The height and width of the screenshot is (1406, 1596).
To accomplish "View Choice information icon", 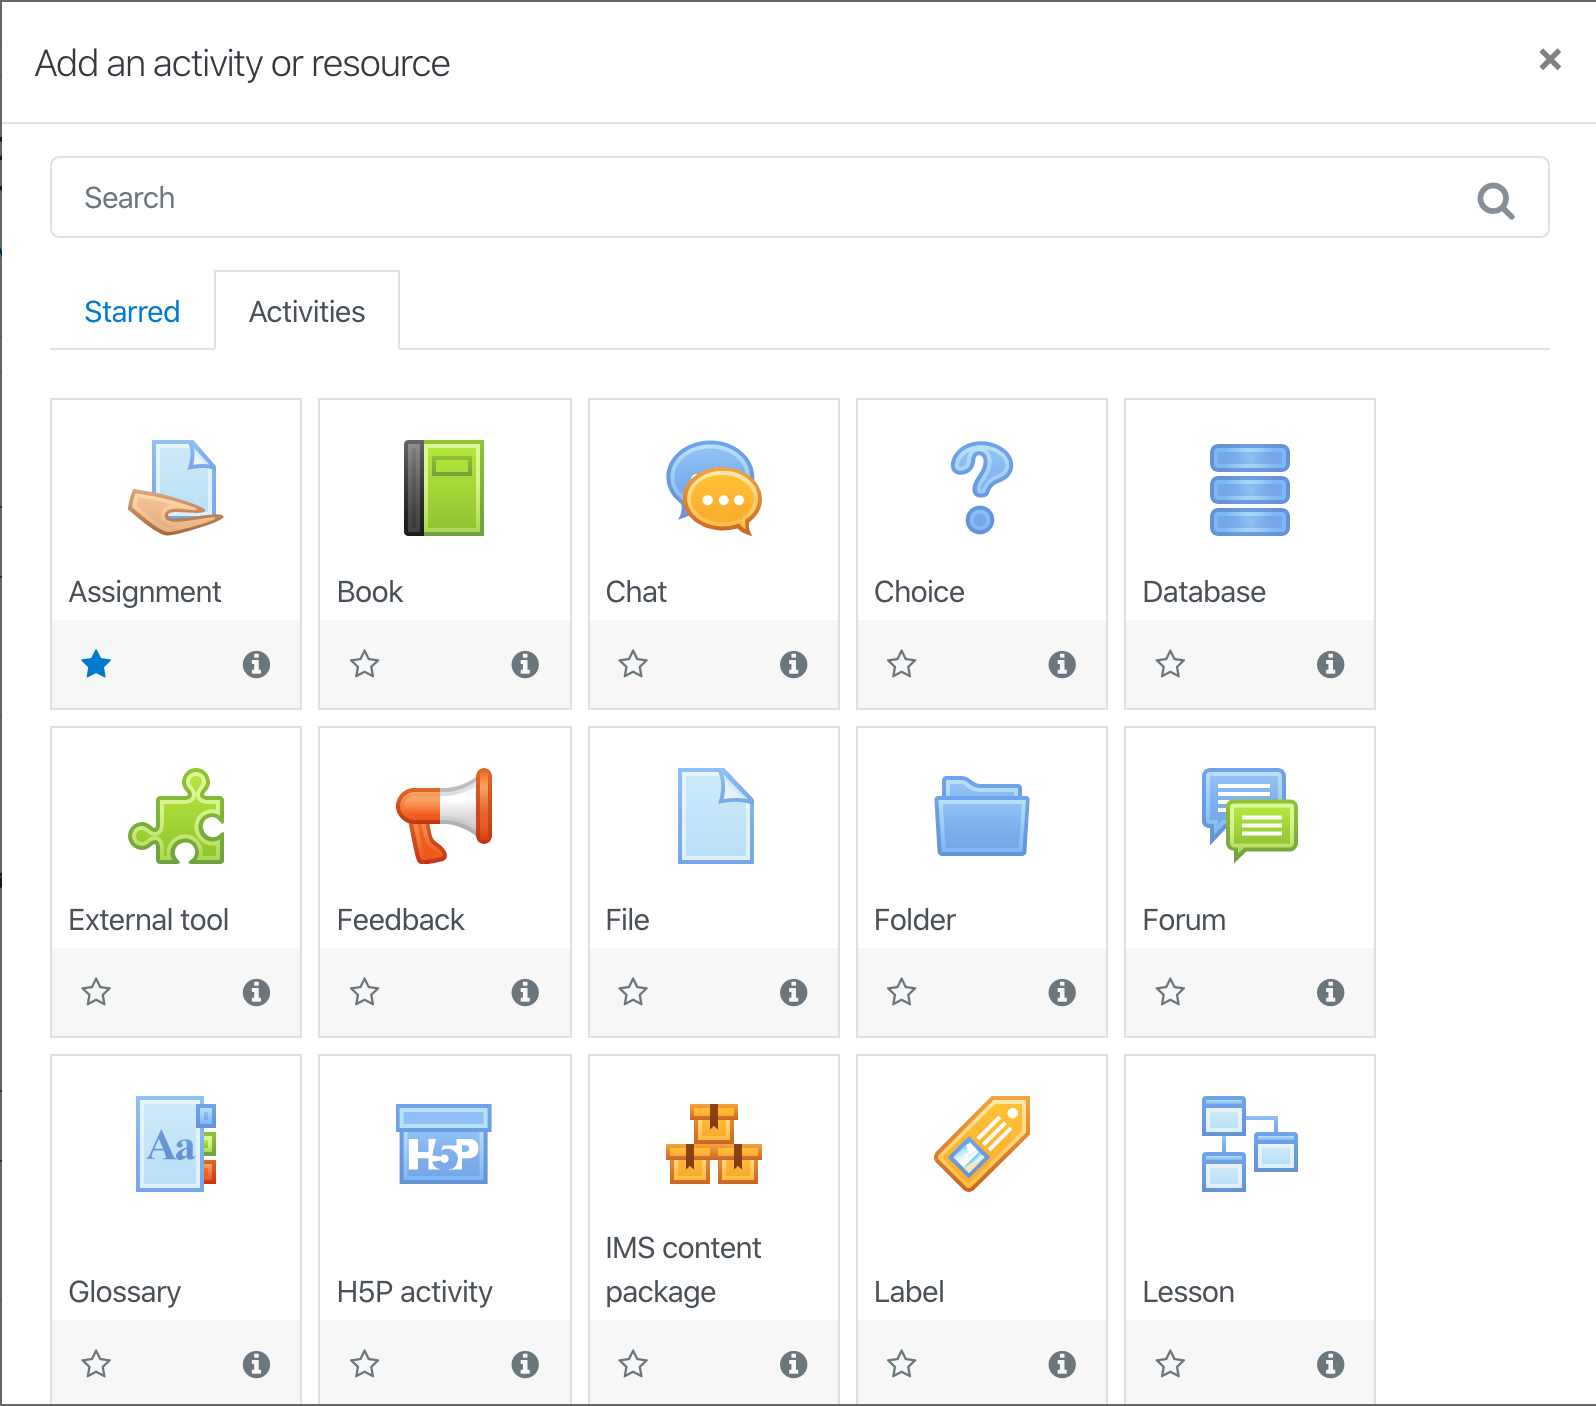I will pyautogui.click(x=1062, y=664).
